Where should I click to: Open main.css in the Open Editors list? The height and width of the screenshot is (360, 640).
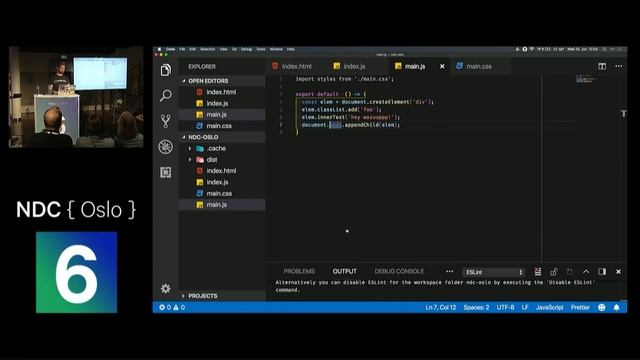(222, 126)
